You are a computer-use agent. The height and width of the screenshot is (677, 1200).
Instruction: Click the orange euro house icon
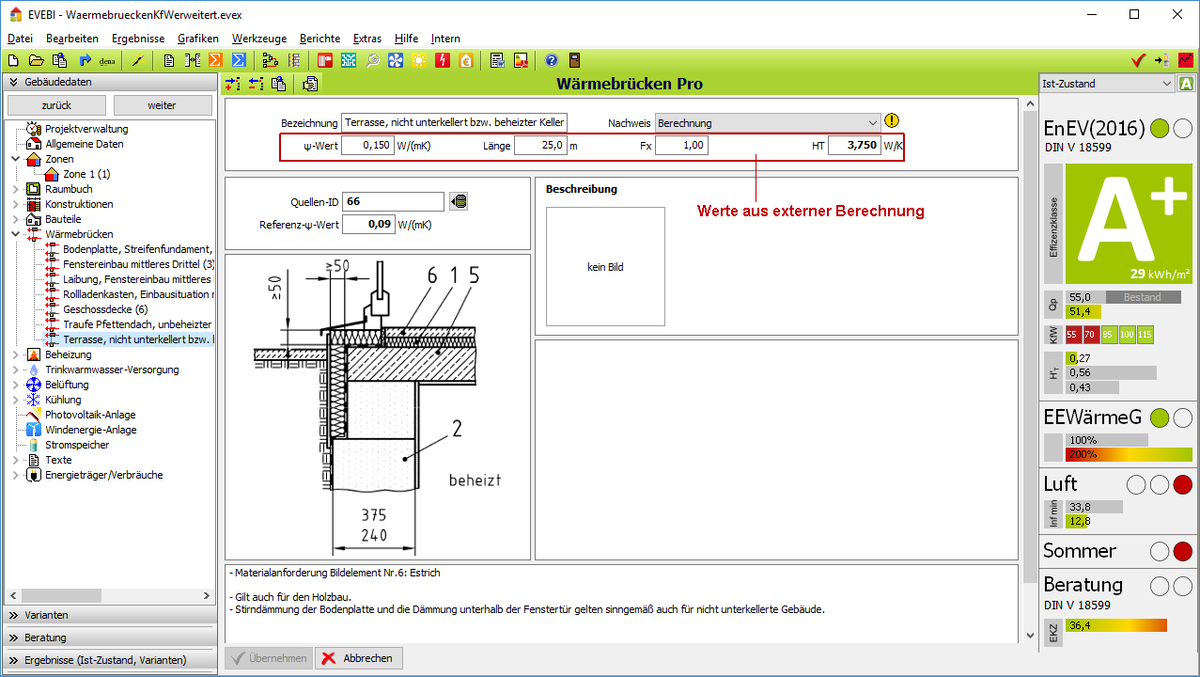pos(466,60)
